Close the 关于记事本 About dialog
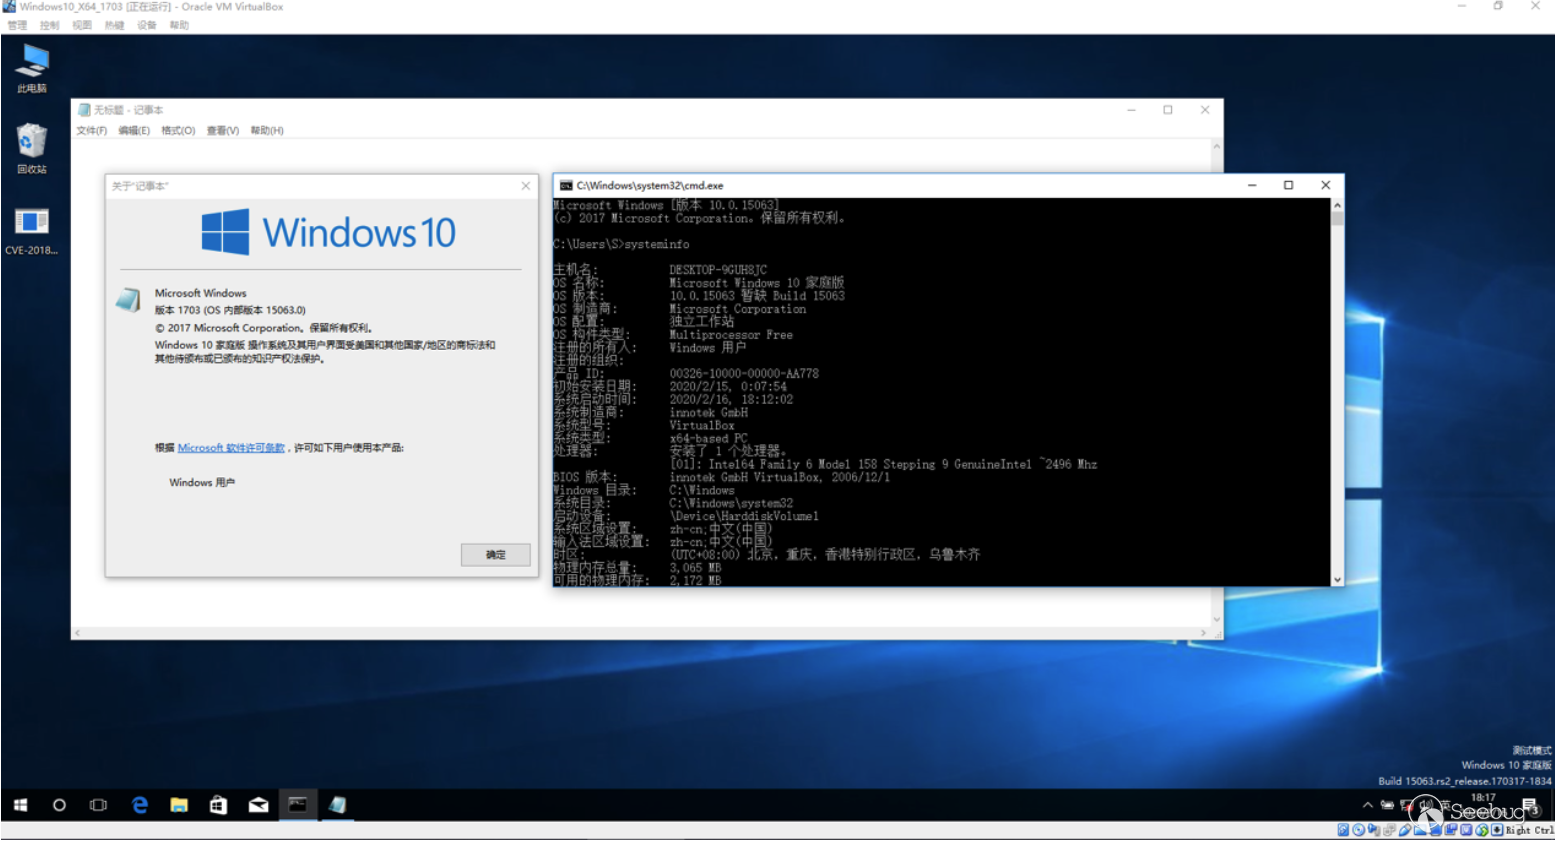The image size is (1555, 841). coord(526,186)
